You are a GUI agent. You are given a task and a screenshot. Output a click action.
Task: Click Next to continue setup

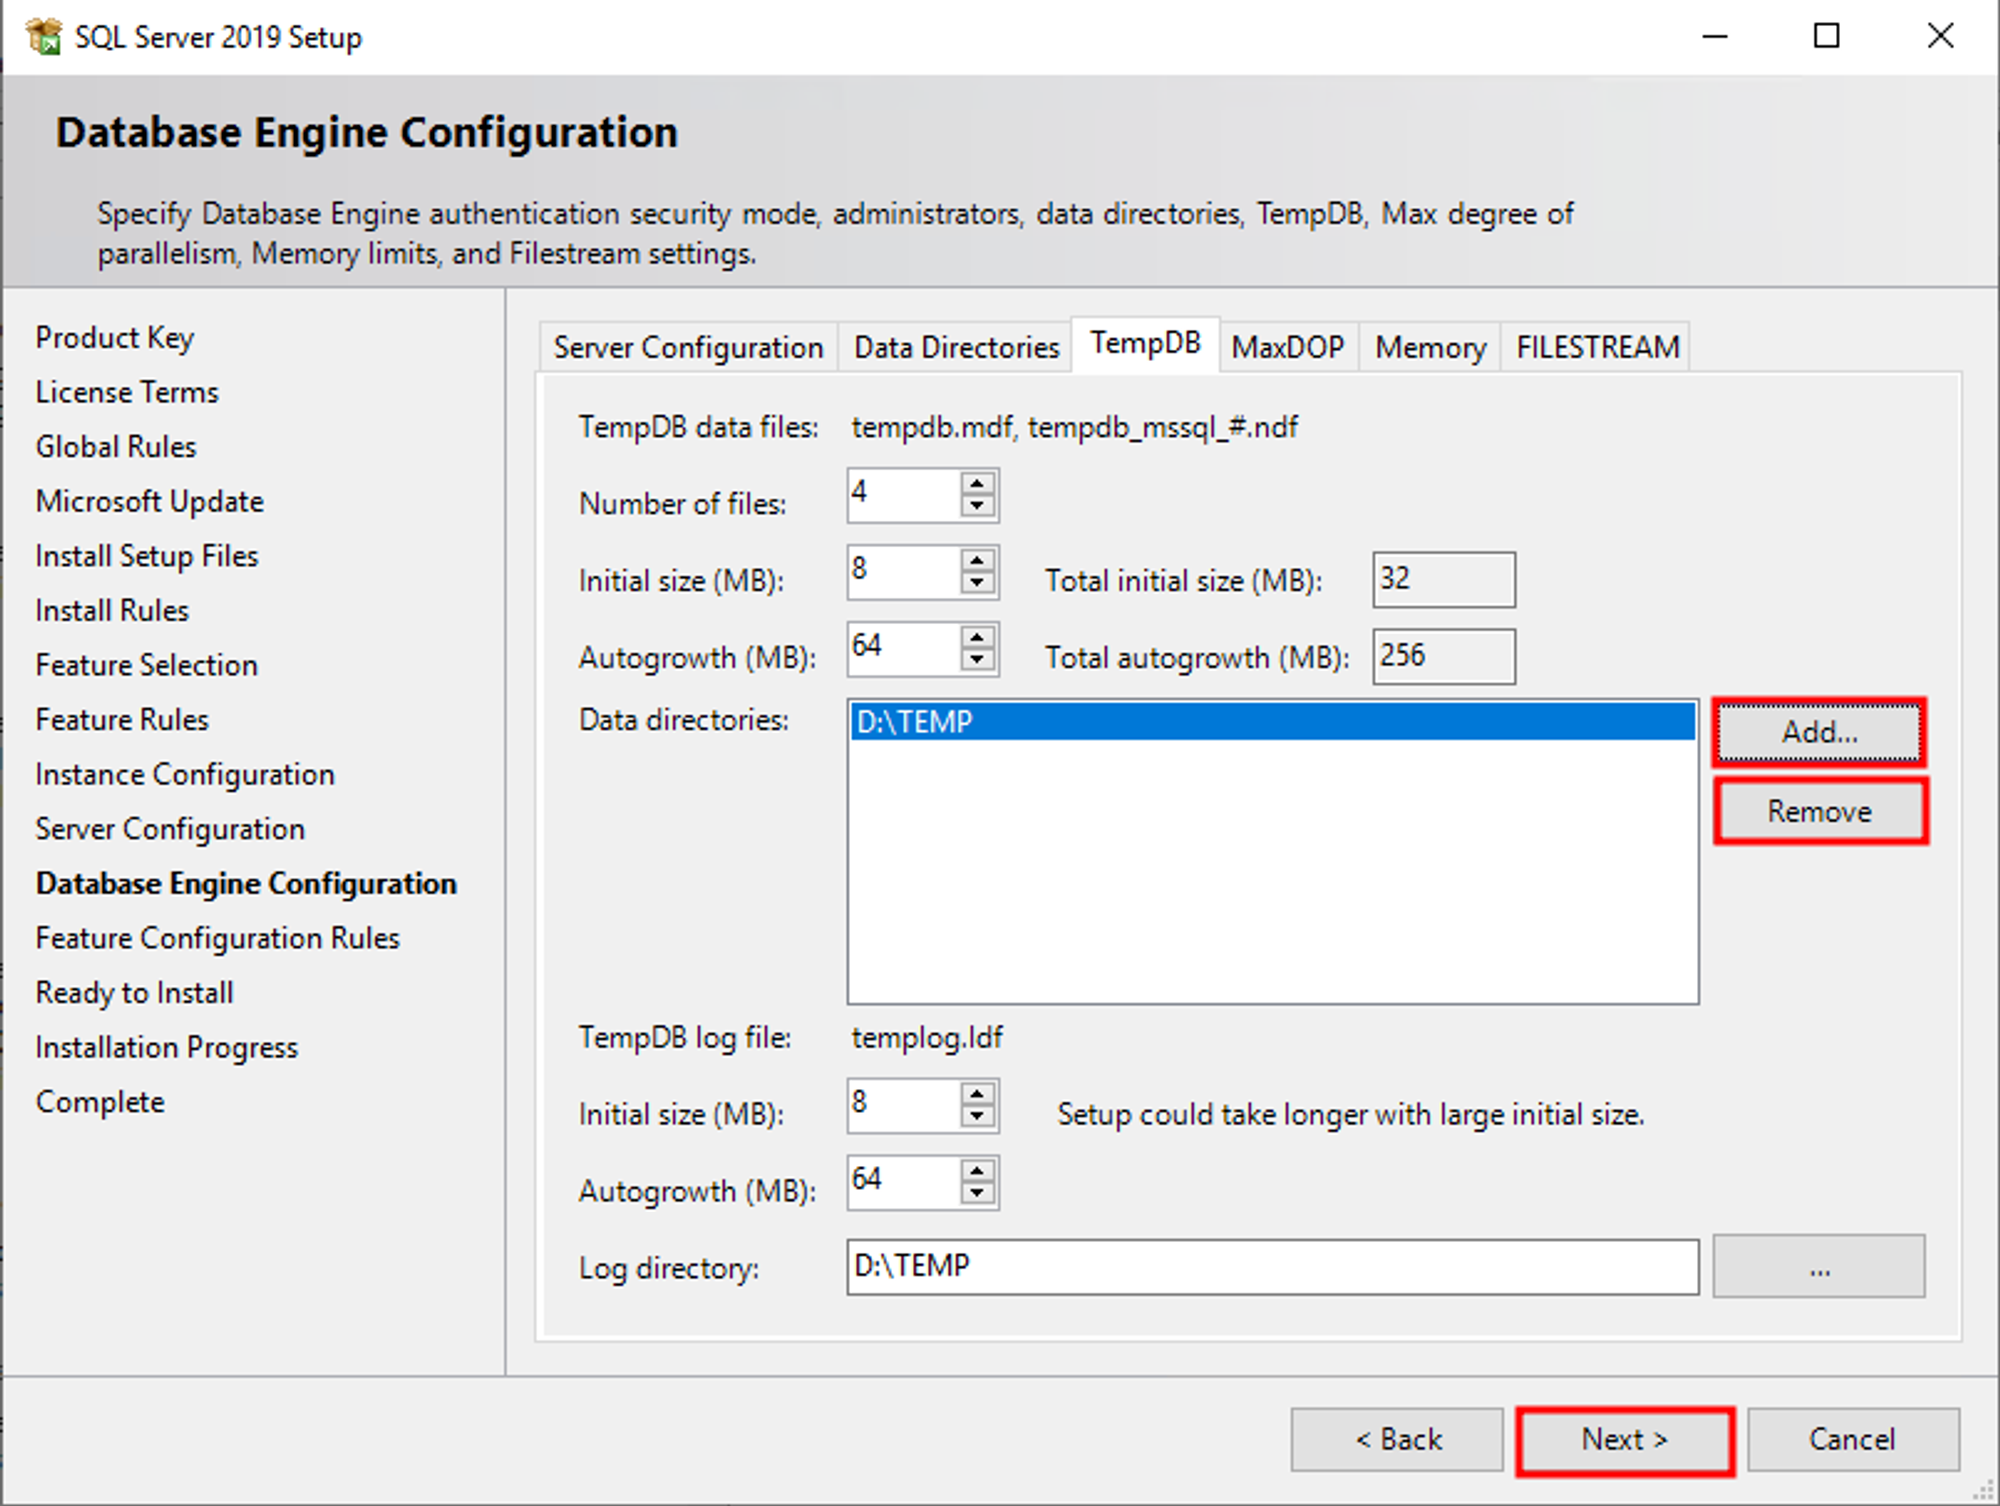point(1624,1439)
